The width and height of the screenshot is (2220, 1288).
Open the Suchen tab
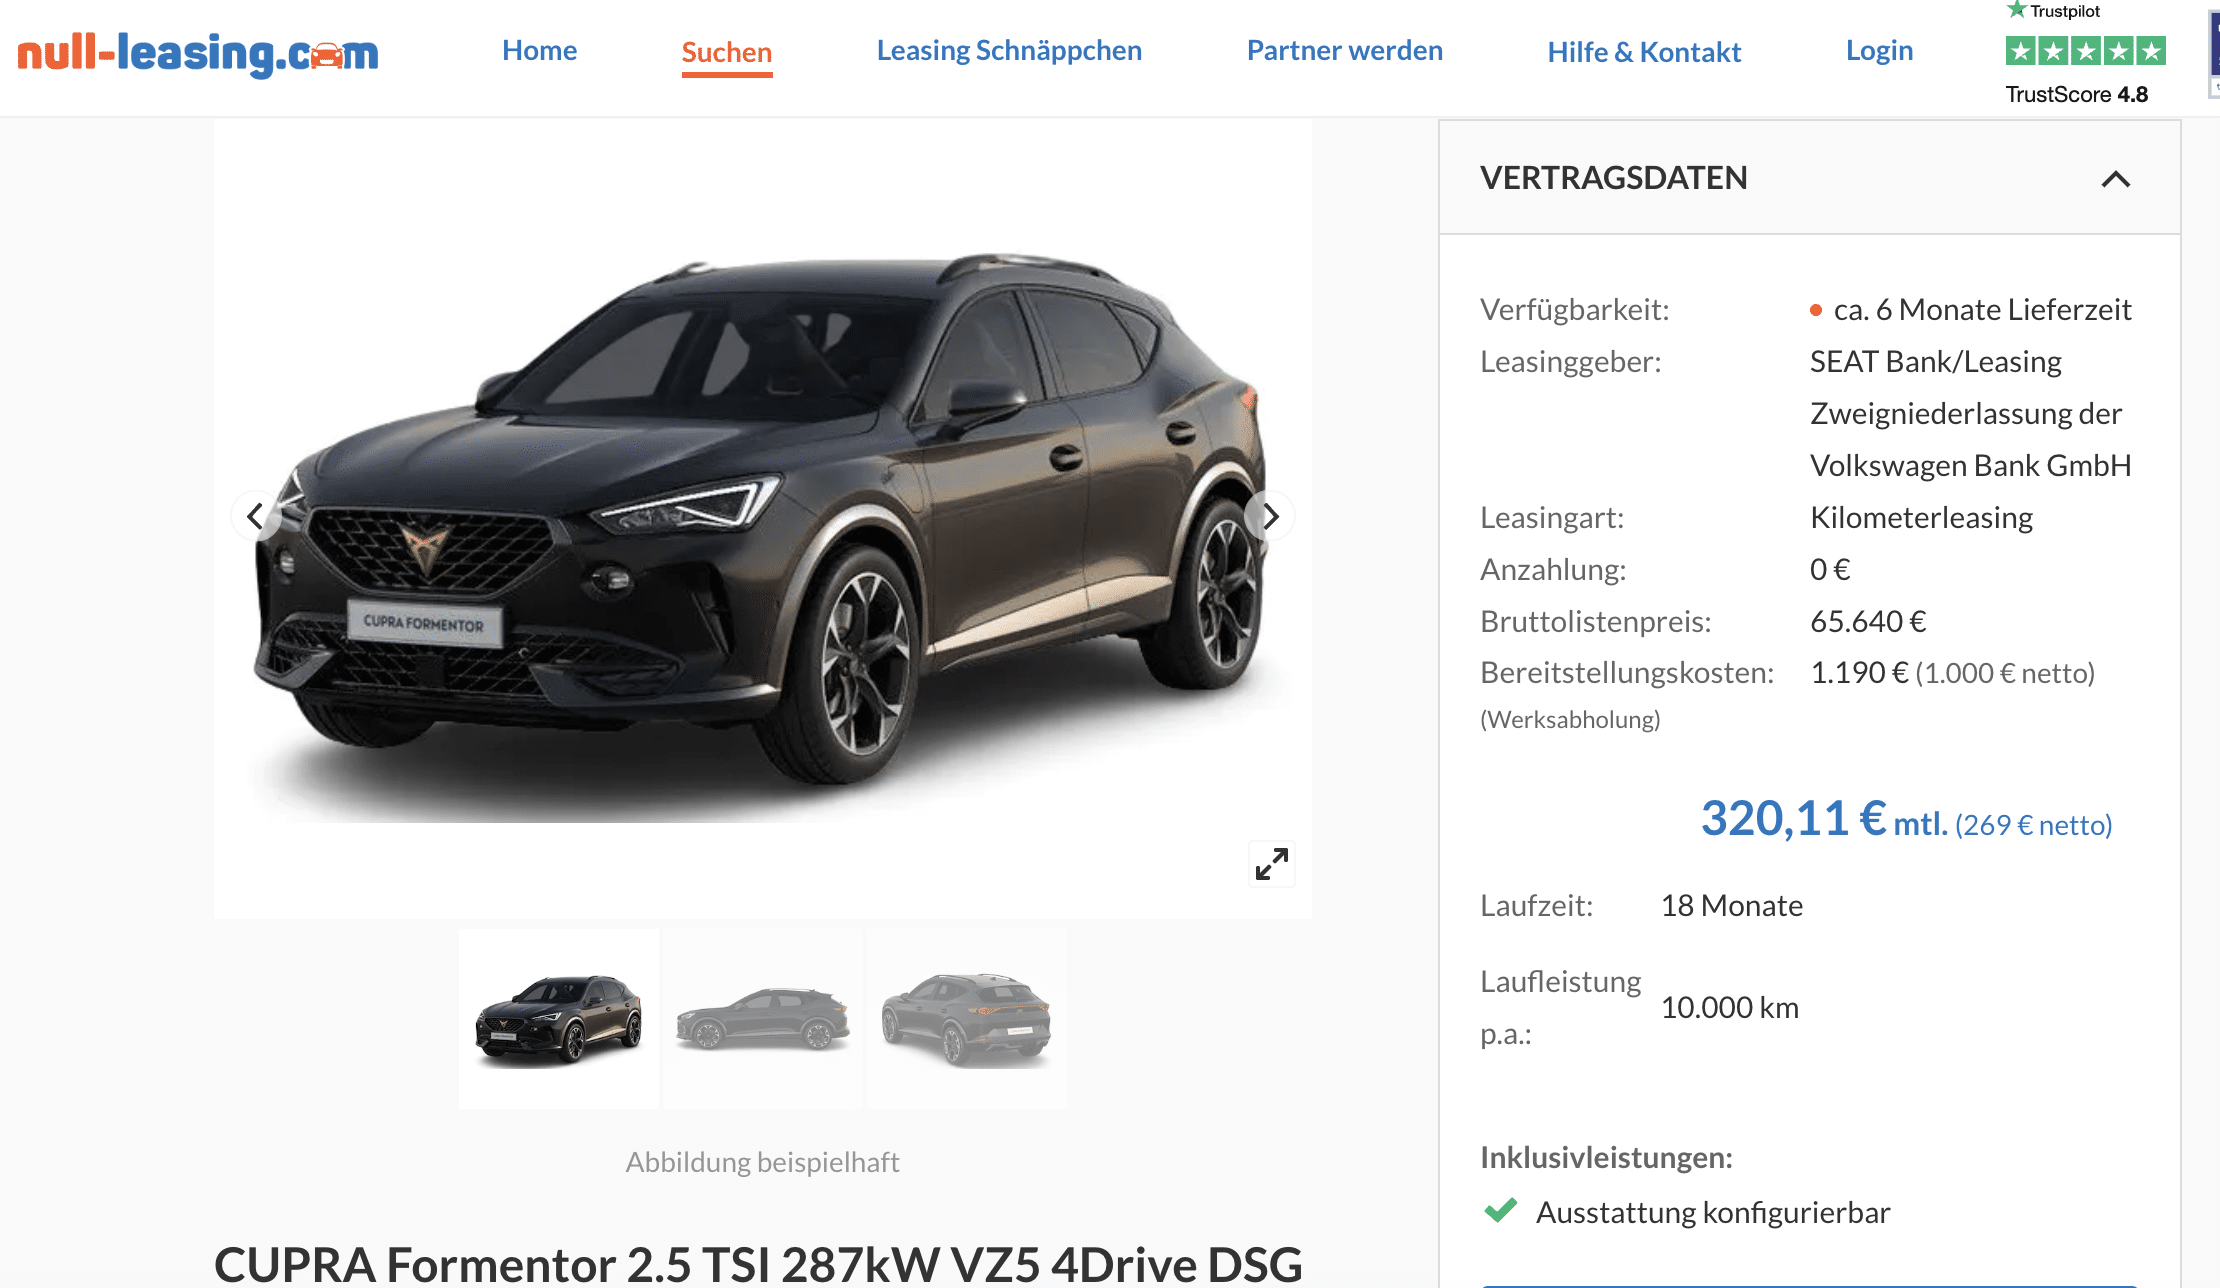coord(727,52)
